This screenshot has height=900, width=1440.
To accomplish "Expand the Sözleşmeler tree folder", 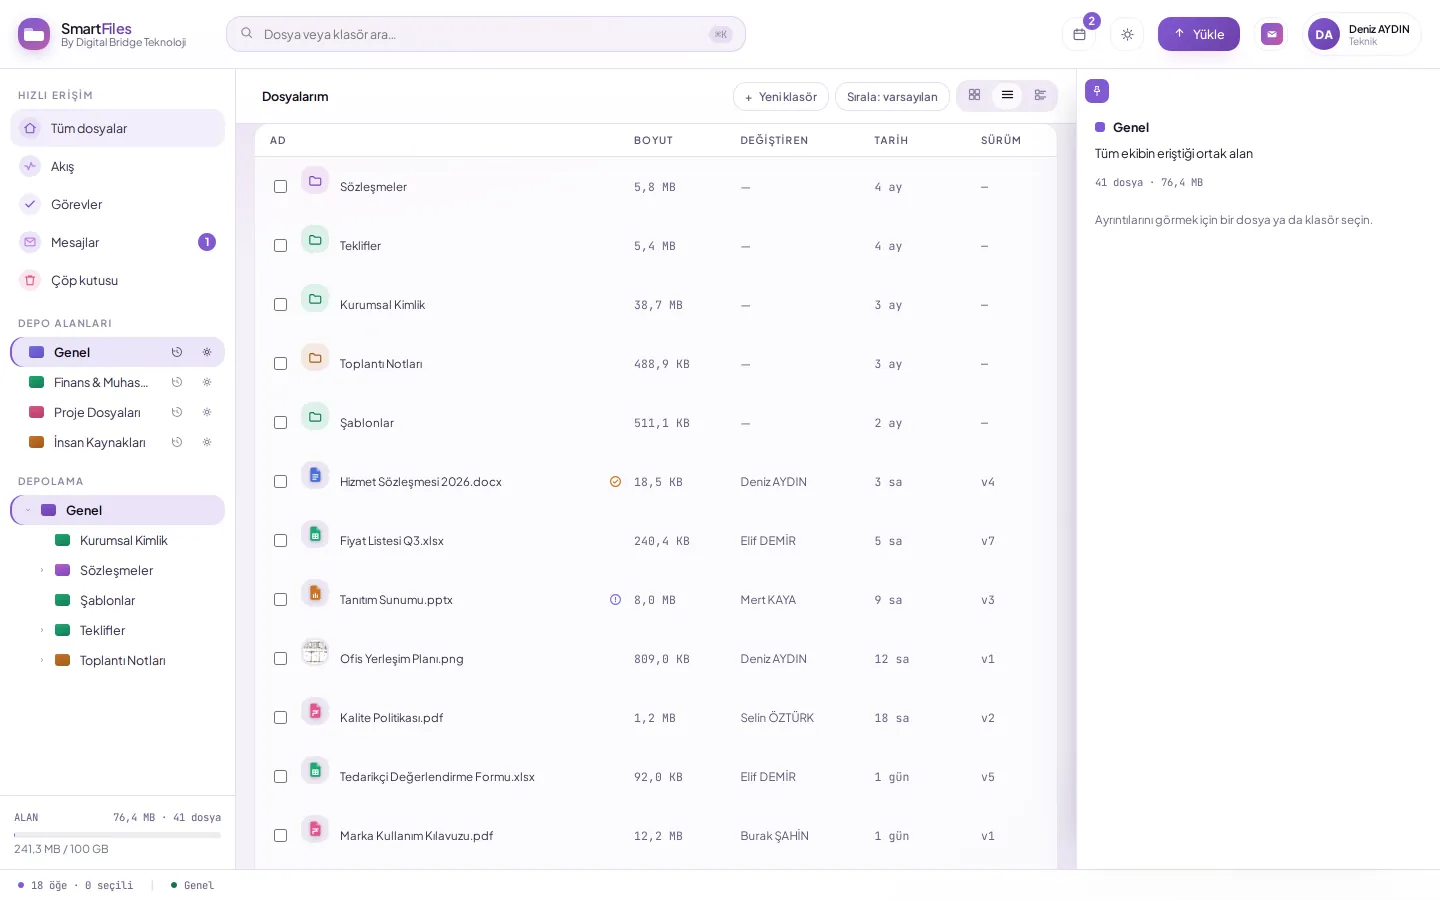I will click(x=42, y=570).
